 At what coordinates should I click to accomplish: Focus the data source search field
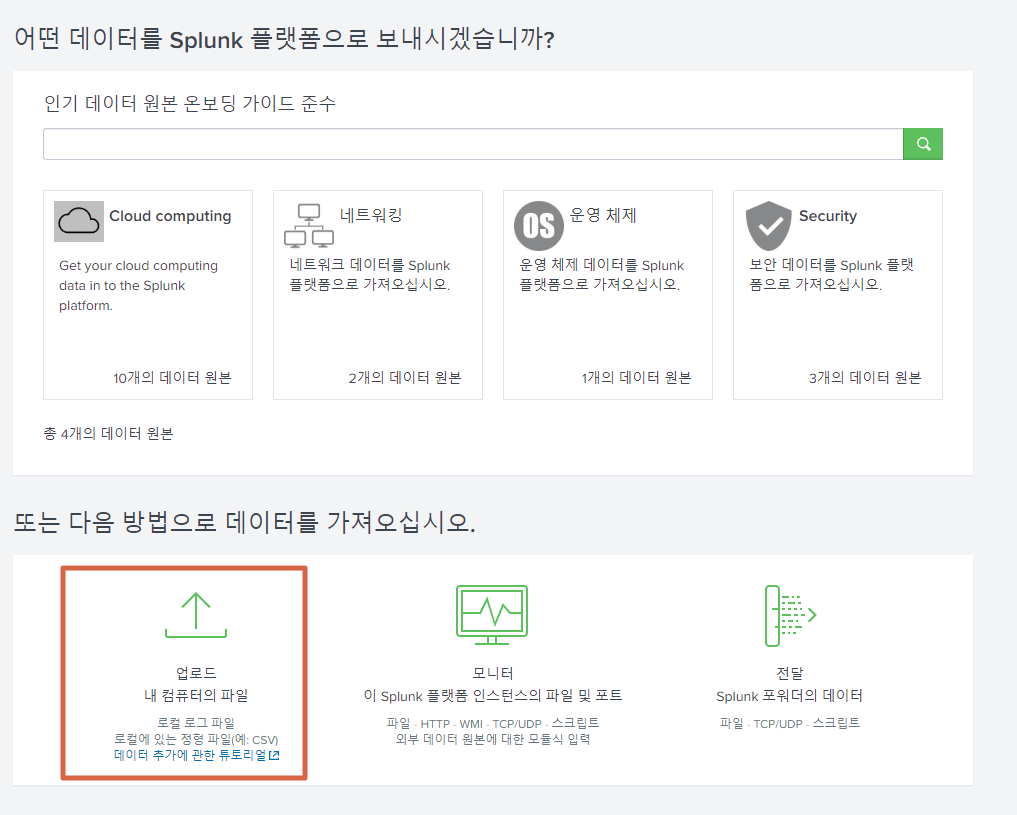pyautogui.click(x=473, y=144)
